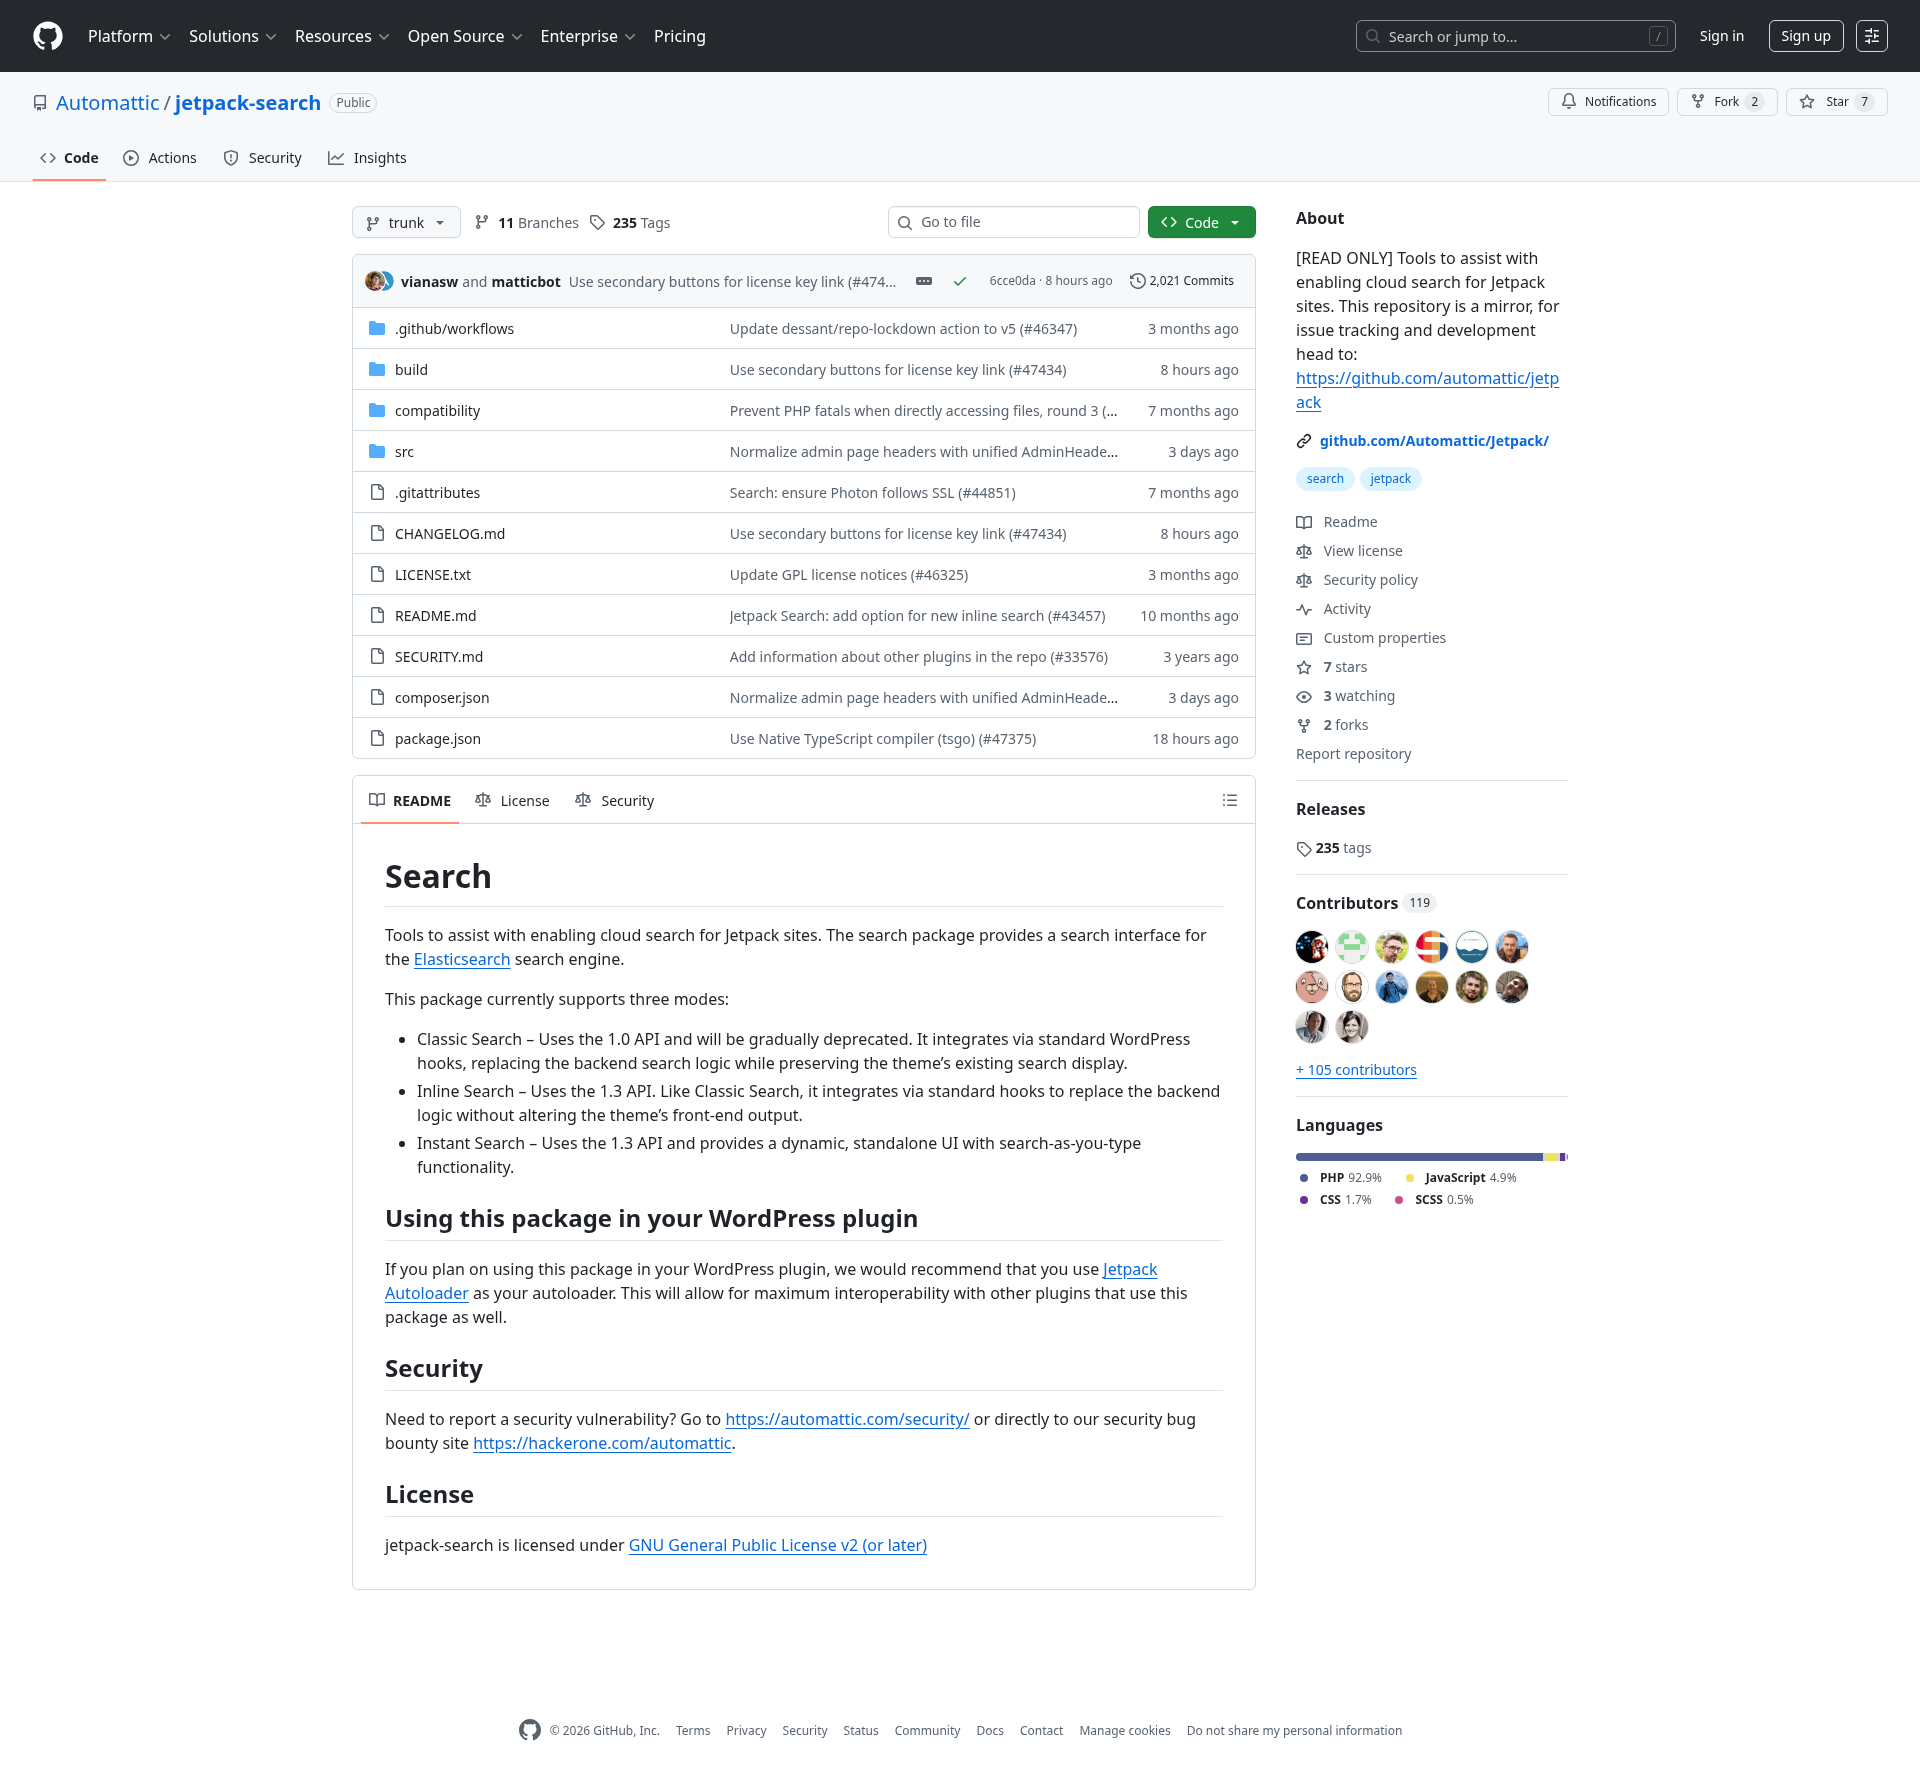1920x1783 pixels.
Task: Click the GitHub logo in the footer
Action: 530,1730
